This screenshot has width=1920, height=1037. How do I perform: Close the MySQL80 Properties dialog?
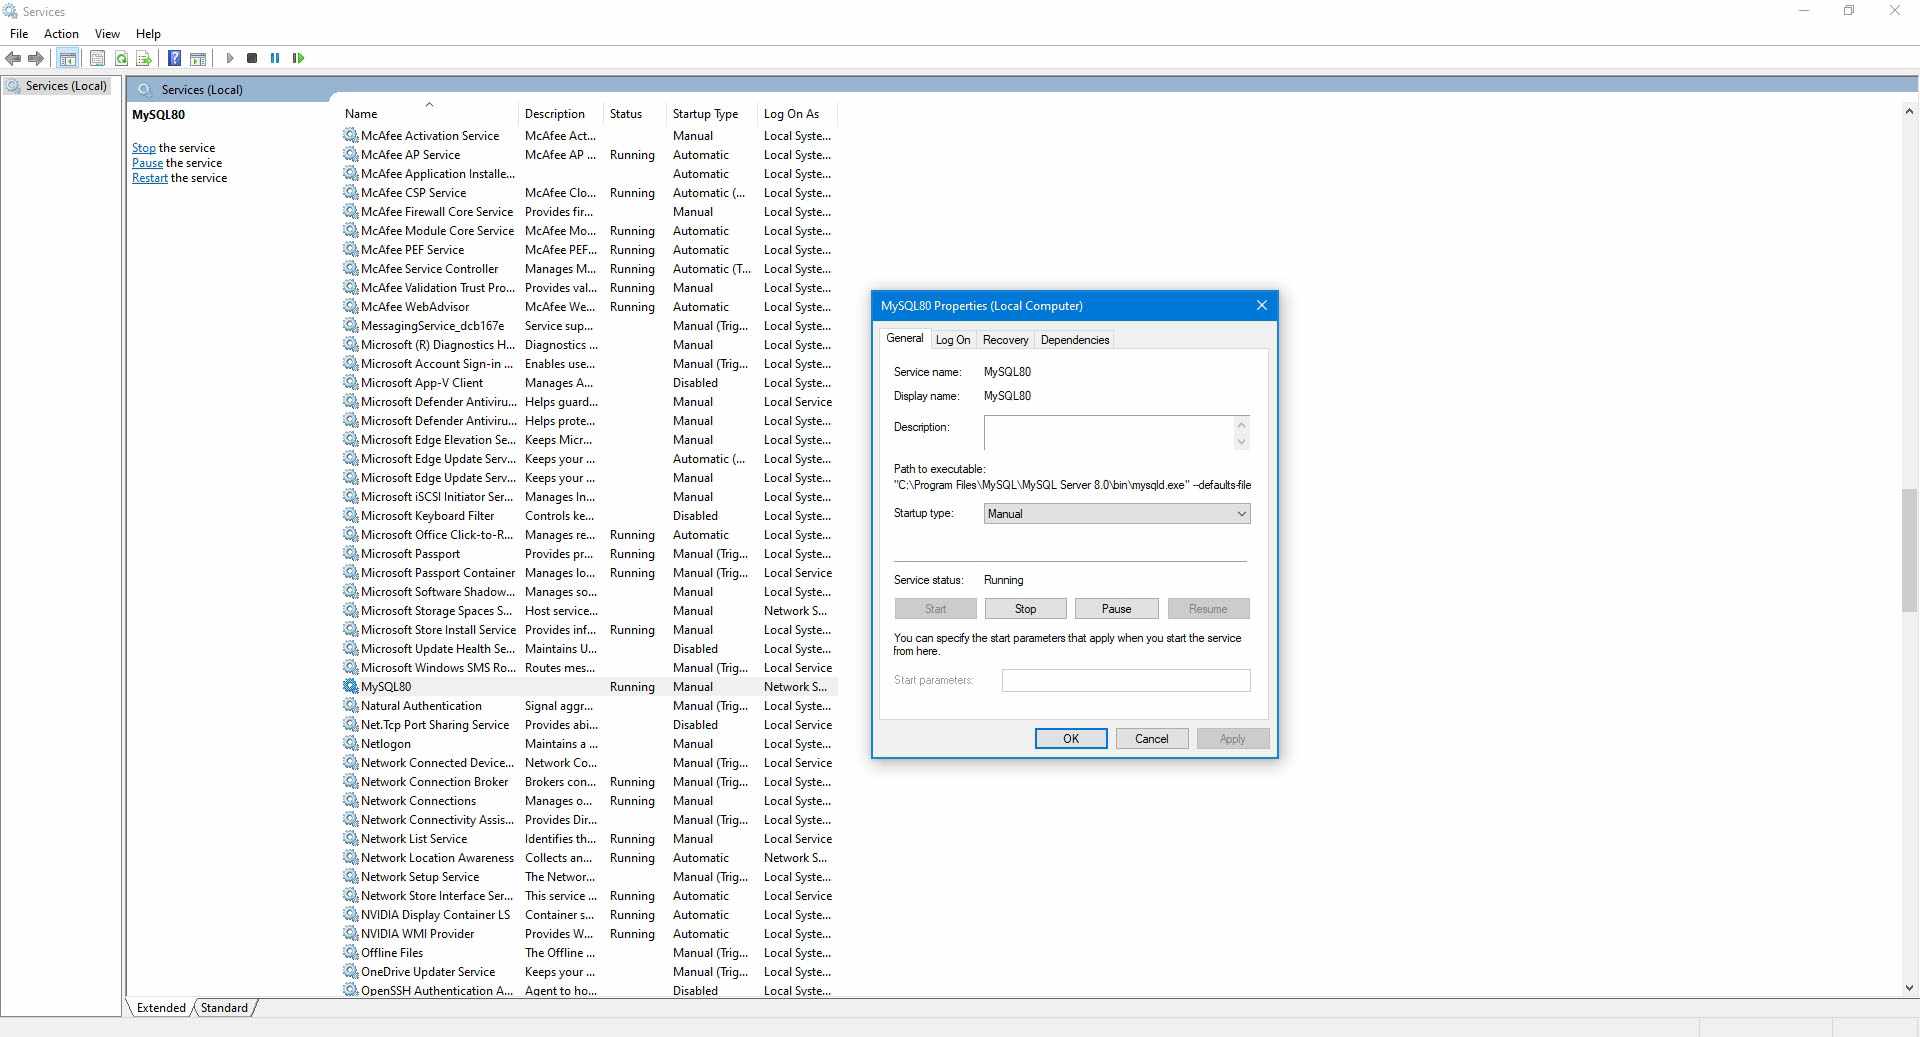(1261, 305)
